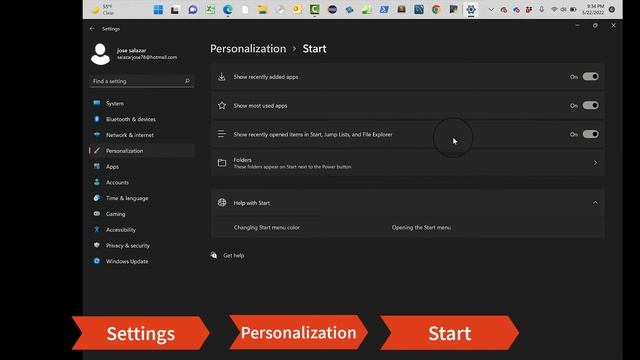This screenshot has height=360, width=640.
Task: Open Apps settings in sidebar
Action: point(142,167)
